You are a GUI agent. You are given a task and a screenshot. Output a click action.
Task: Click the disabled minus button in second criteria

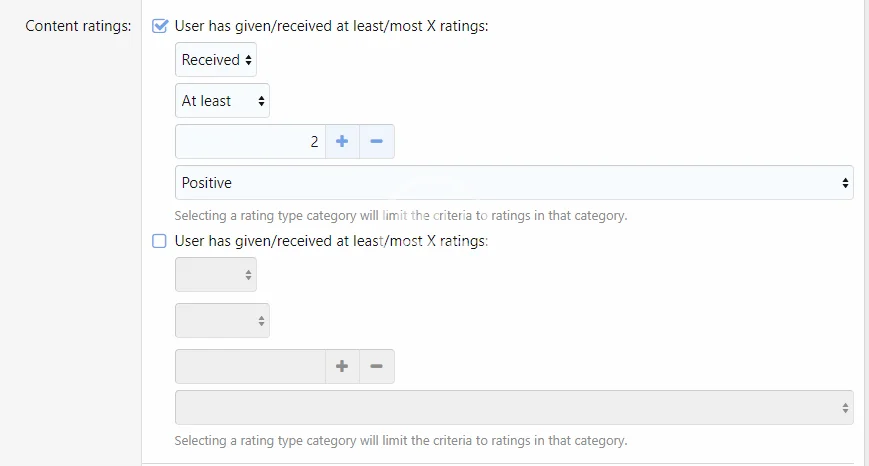pos(377,367)
